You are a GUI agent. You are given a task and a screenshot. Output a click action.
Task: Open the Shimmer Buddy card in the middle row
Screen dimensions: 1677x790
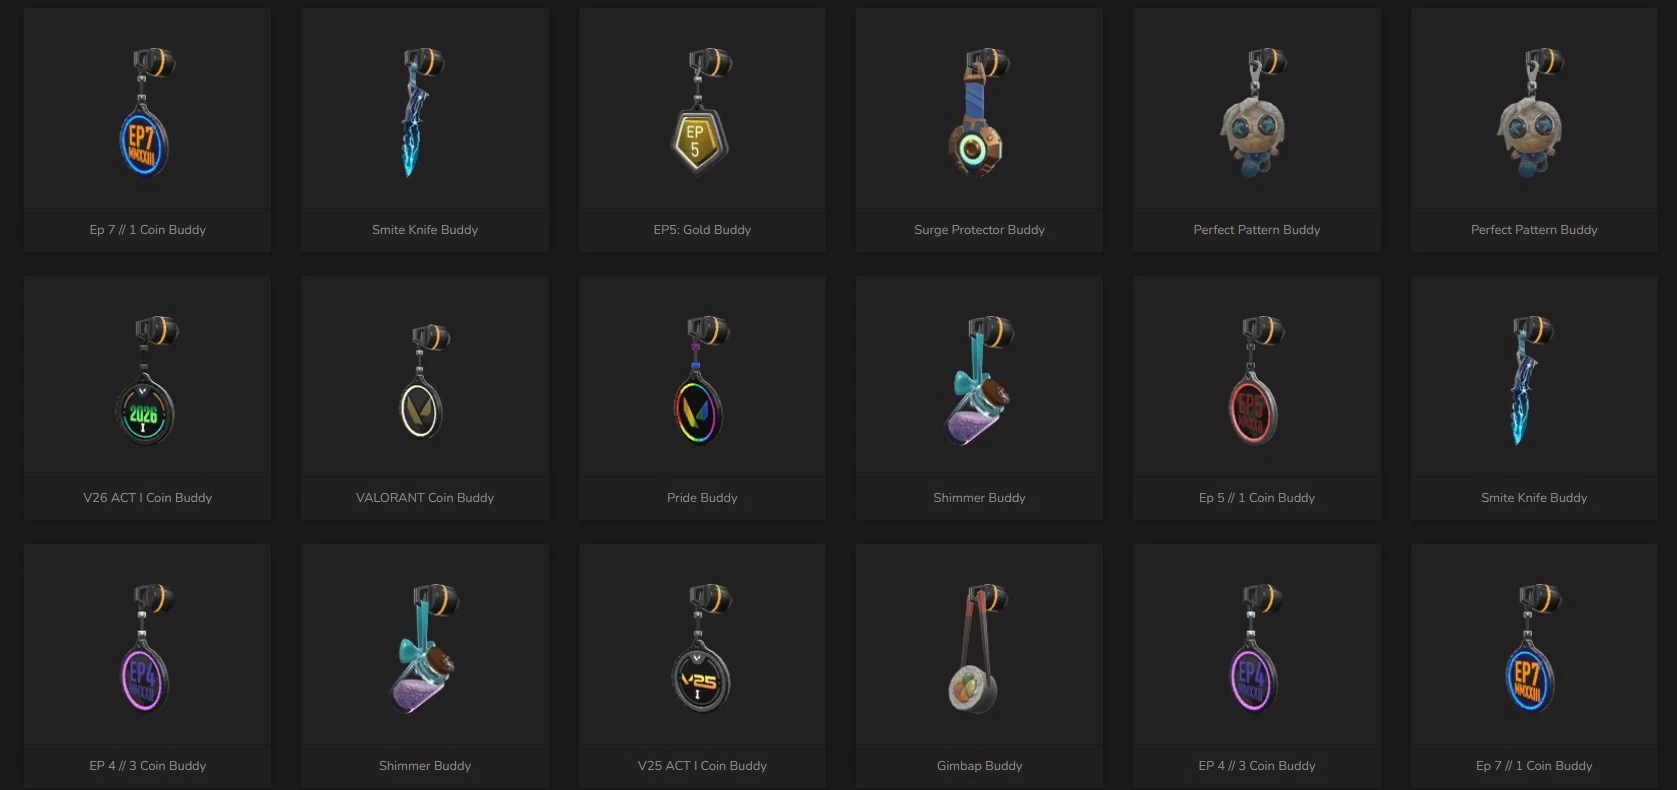tap(979, 398)
